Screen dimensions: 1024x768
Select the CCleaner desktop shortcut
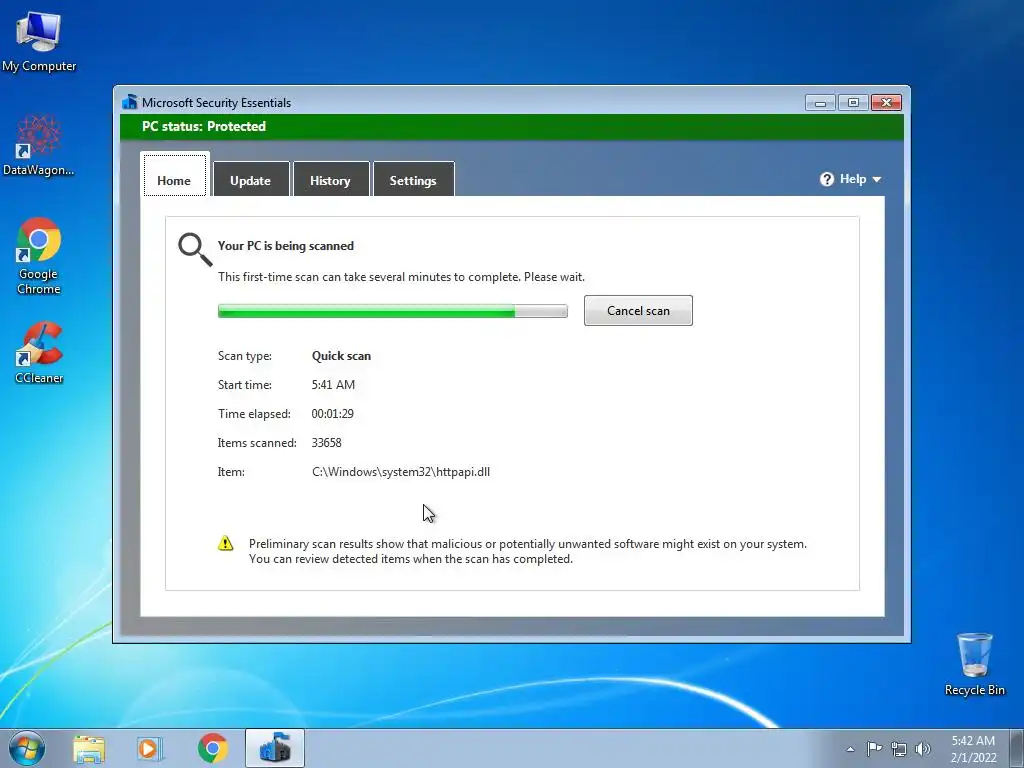39,353
